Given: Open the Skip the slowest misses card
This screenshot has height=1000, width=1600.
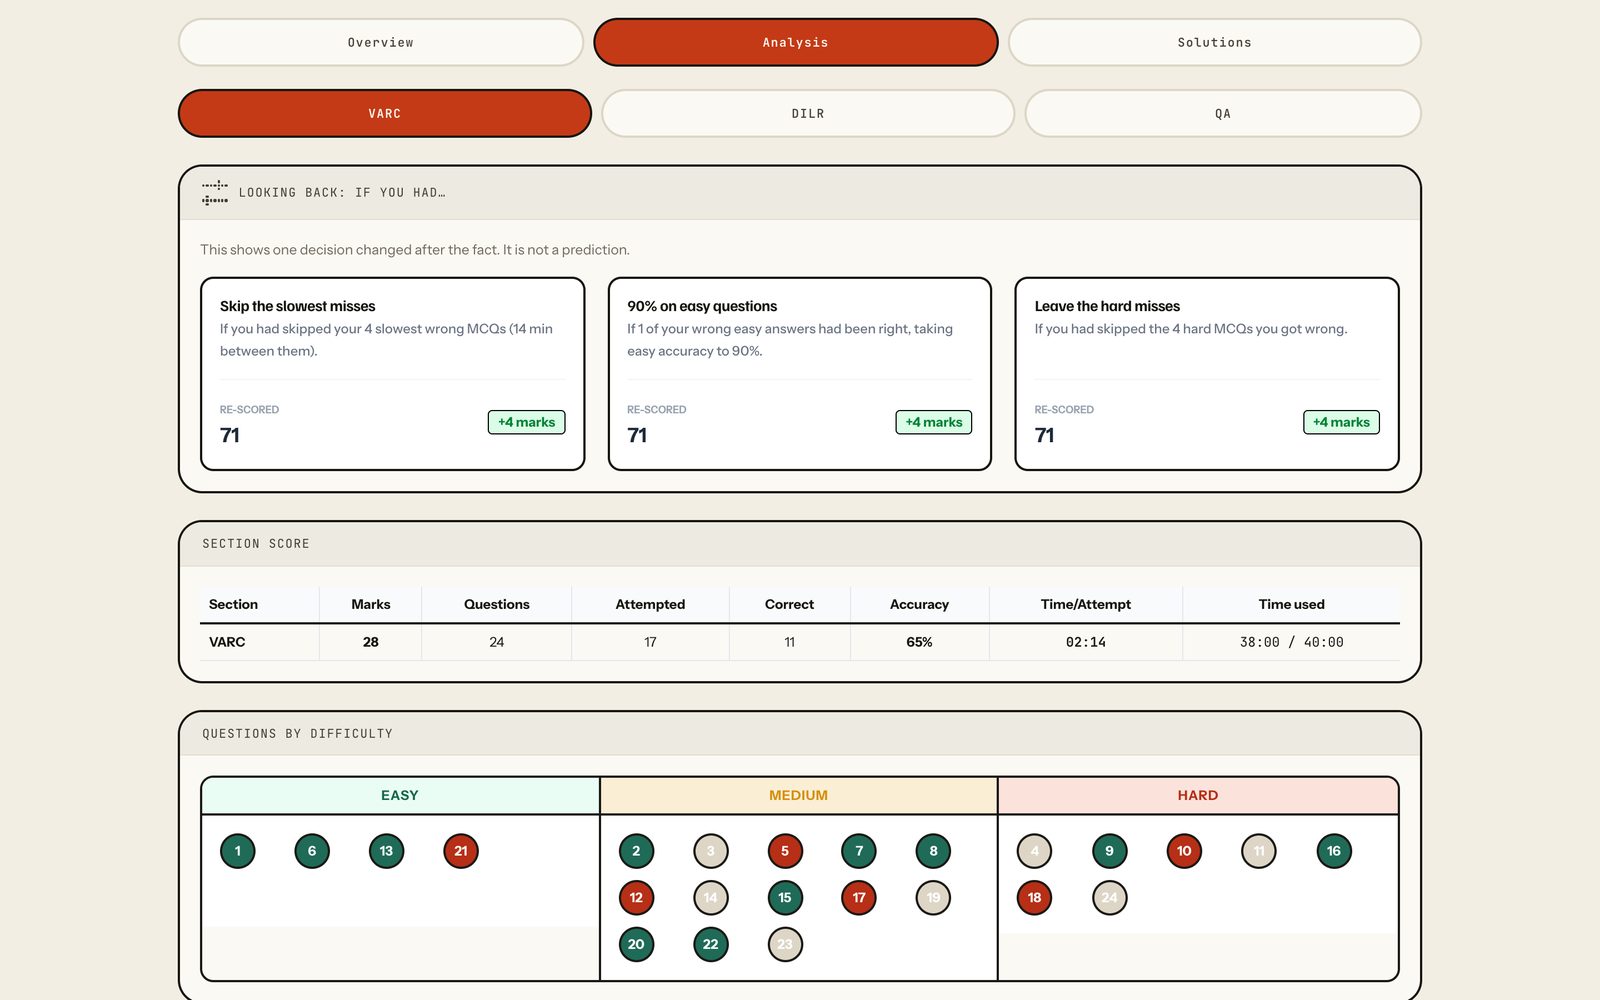Looking at the screenshot, I should click(392, 373).
